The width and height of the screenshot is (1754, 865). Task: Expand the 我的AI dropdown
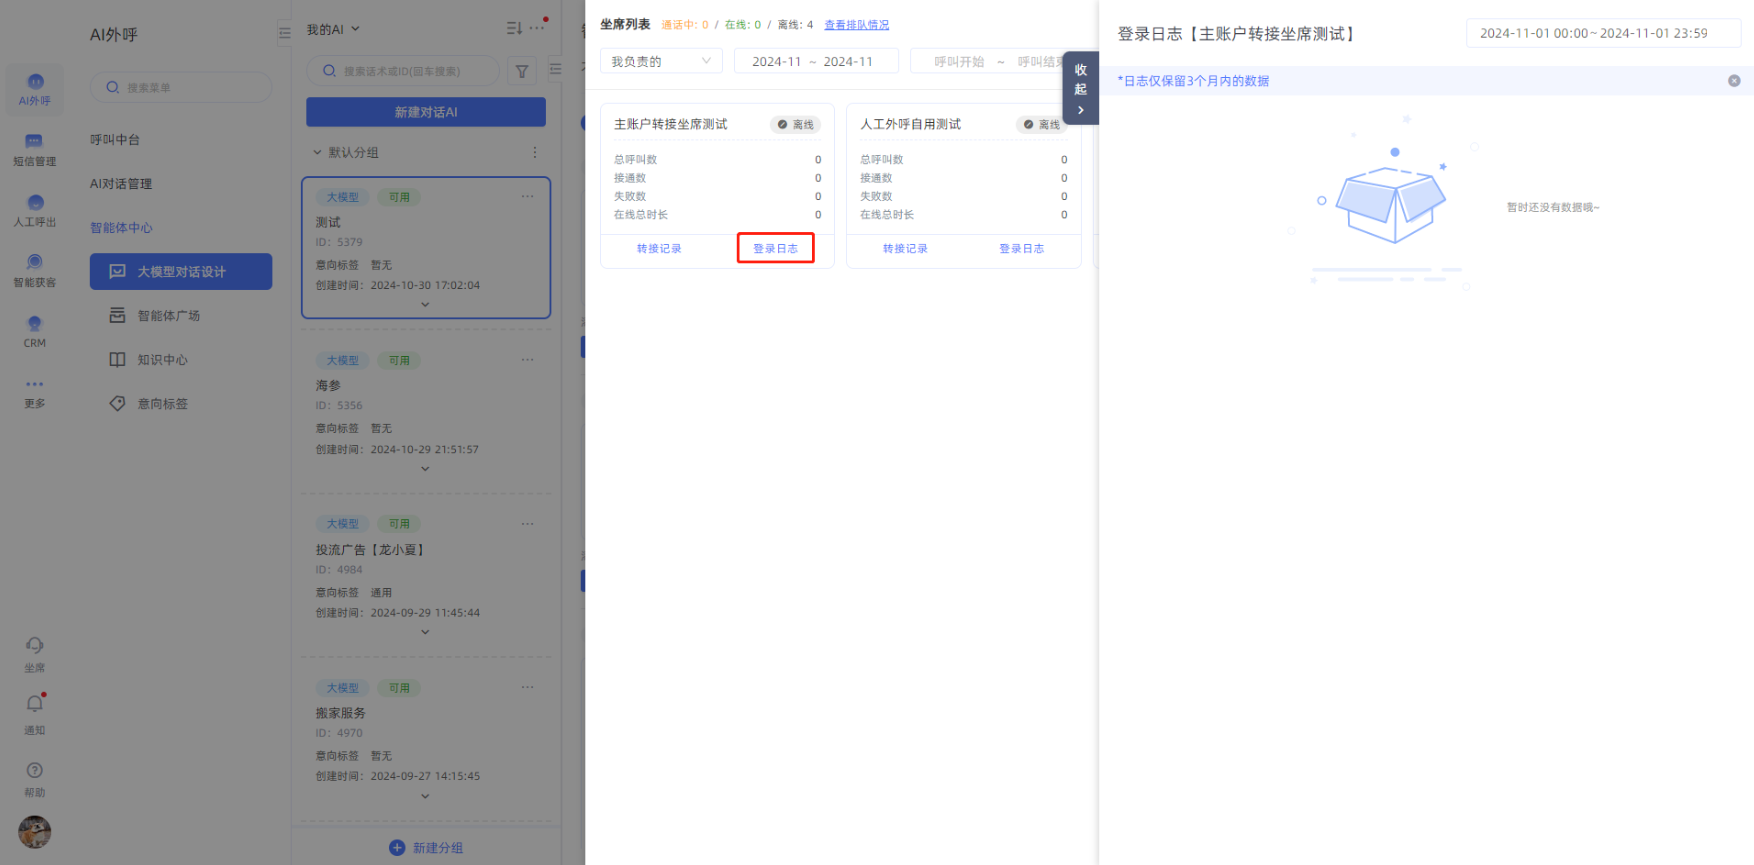333,29
